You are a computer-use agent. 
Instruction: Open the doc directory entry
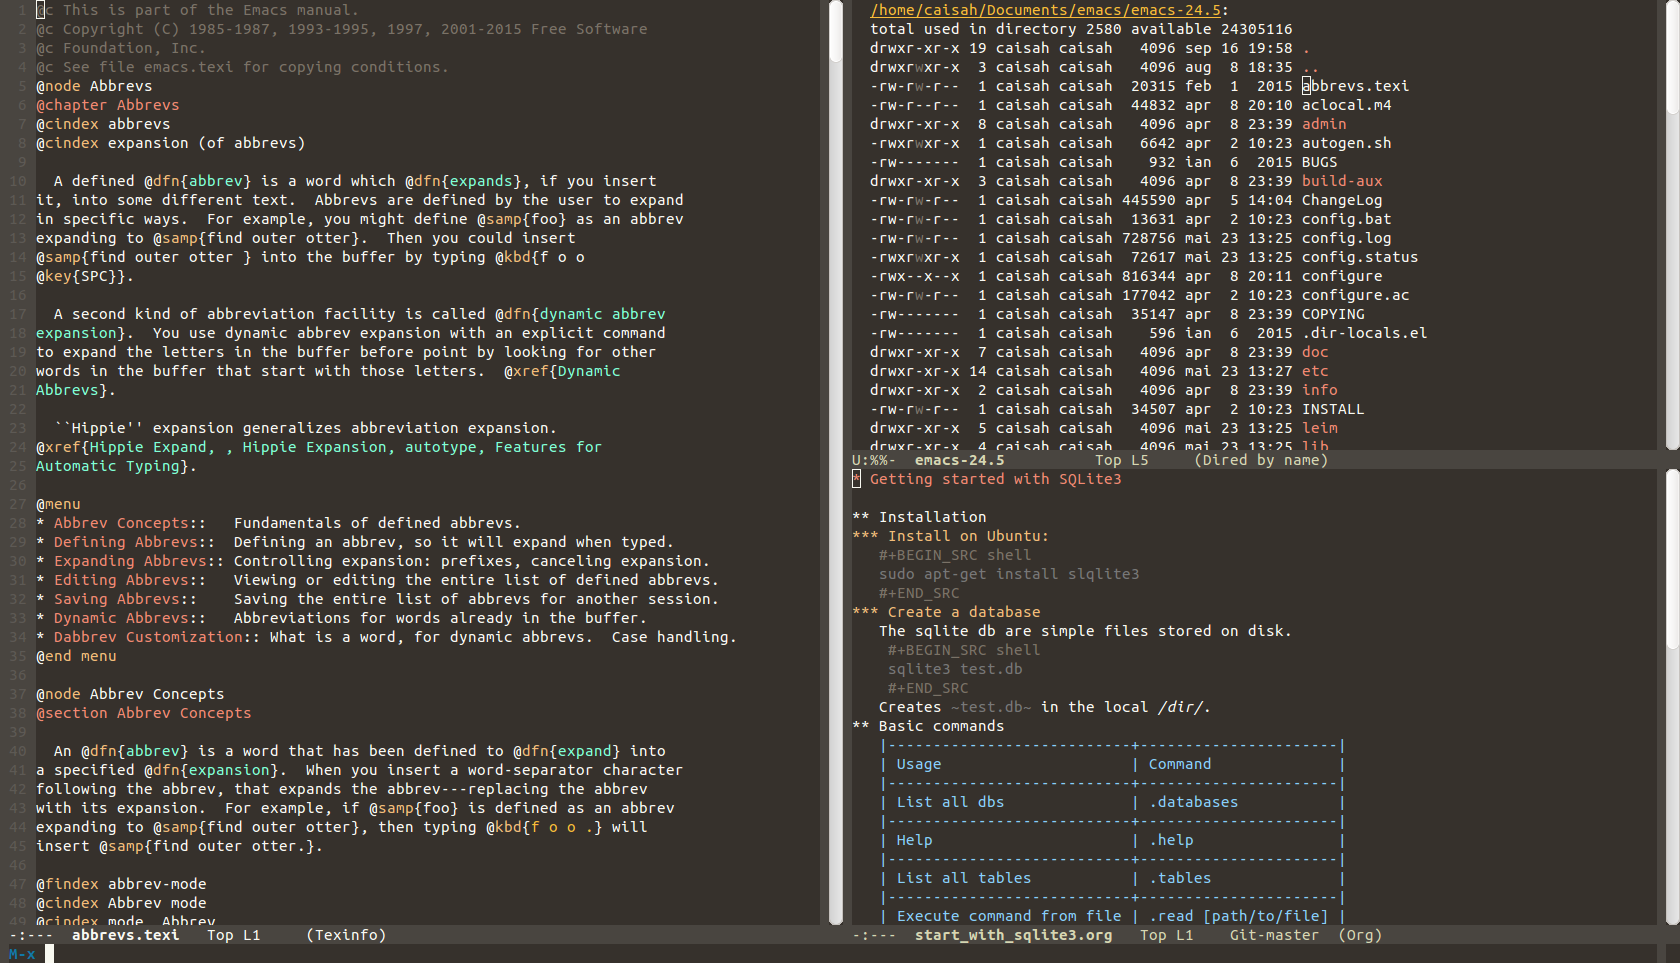pos(1314,352)
